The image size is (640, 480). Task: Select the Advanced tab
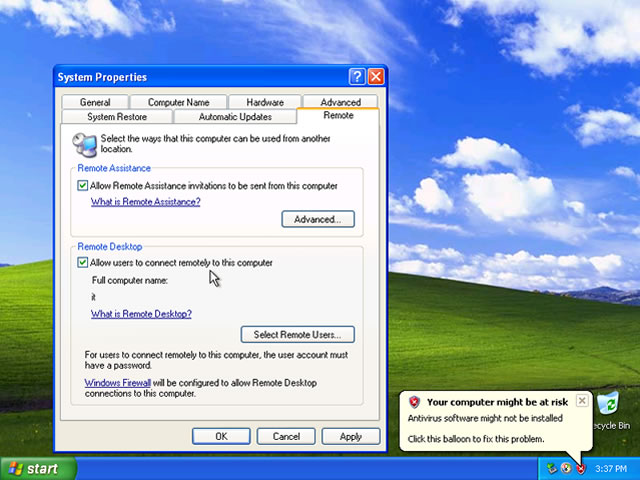pos(340,102)
